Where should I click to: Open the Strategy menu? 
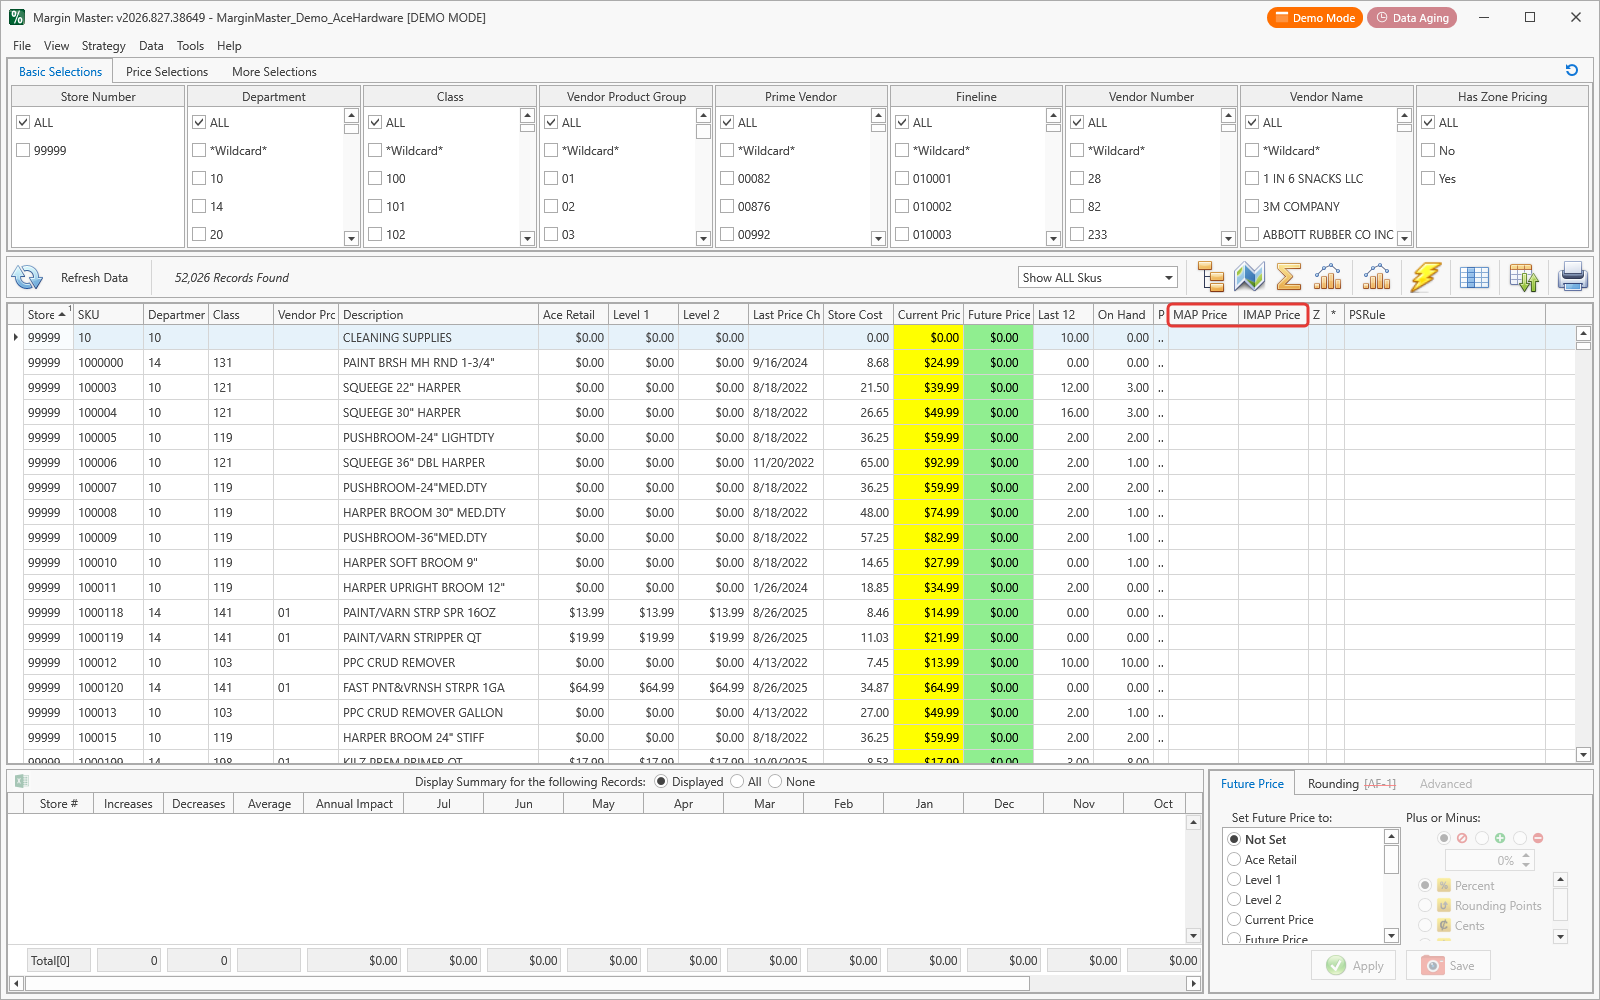pyautogui.click(x=104, y=46)
